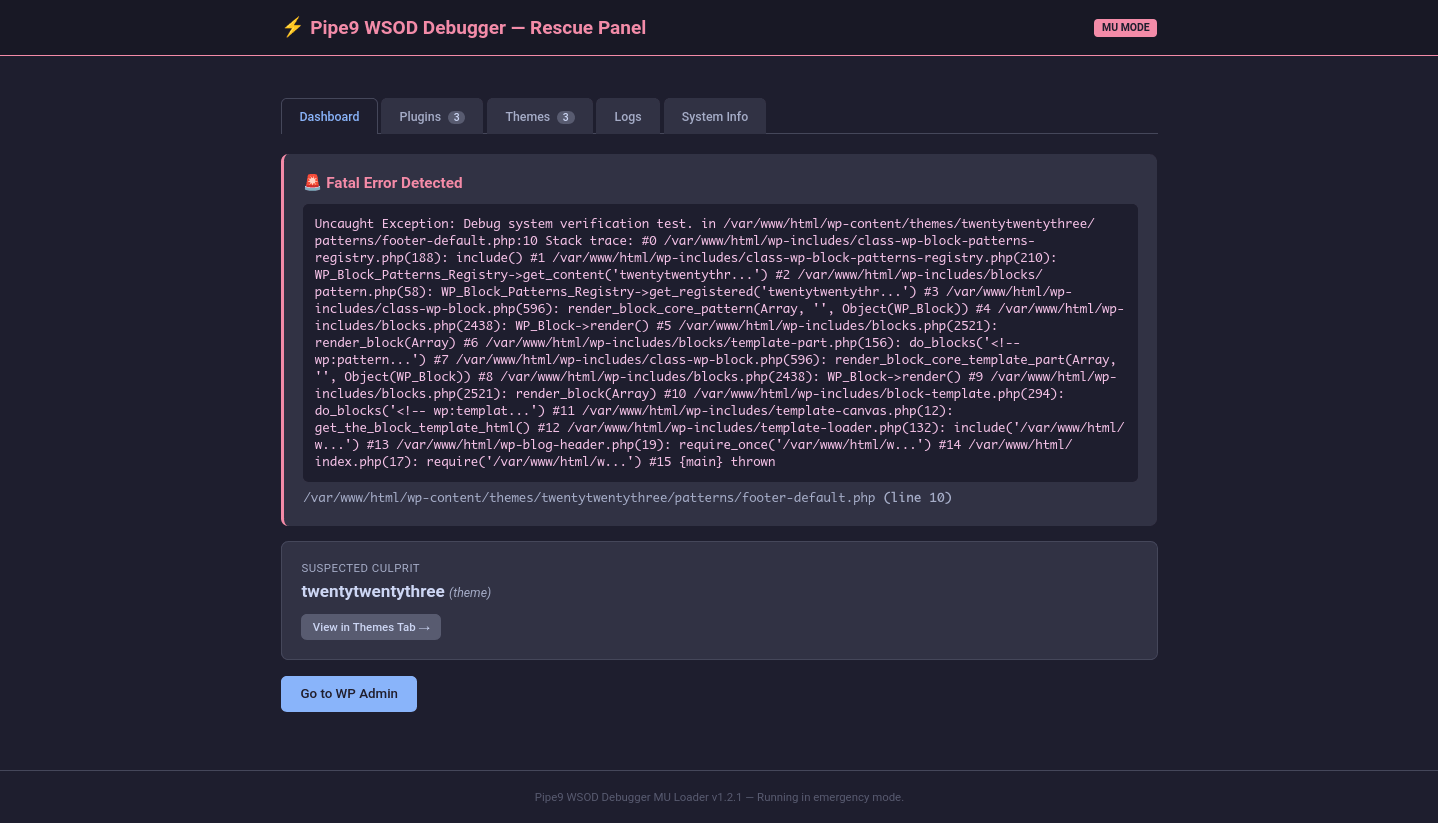Viewport: 1439px width, 823px height.
Task: Click the View in Themes Tab button
Action: pos(371,627)
